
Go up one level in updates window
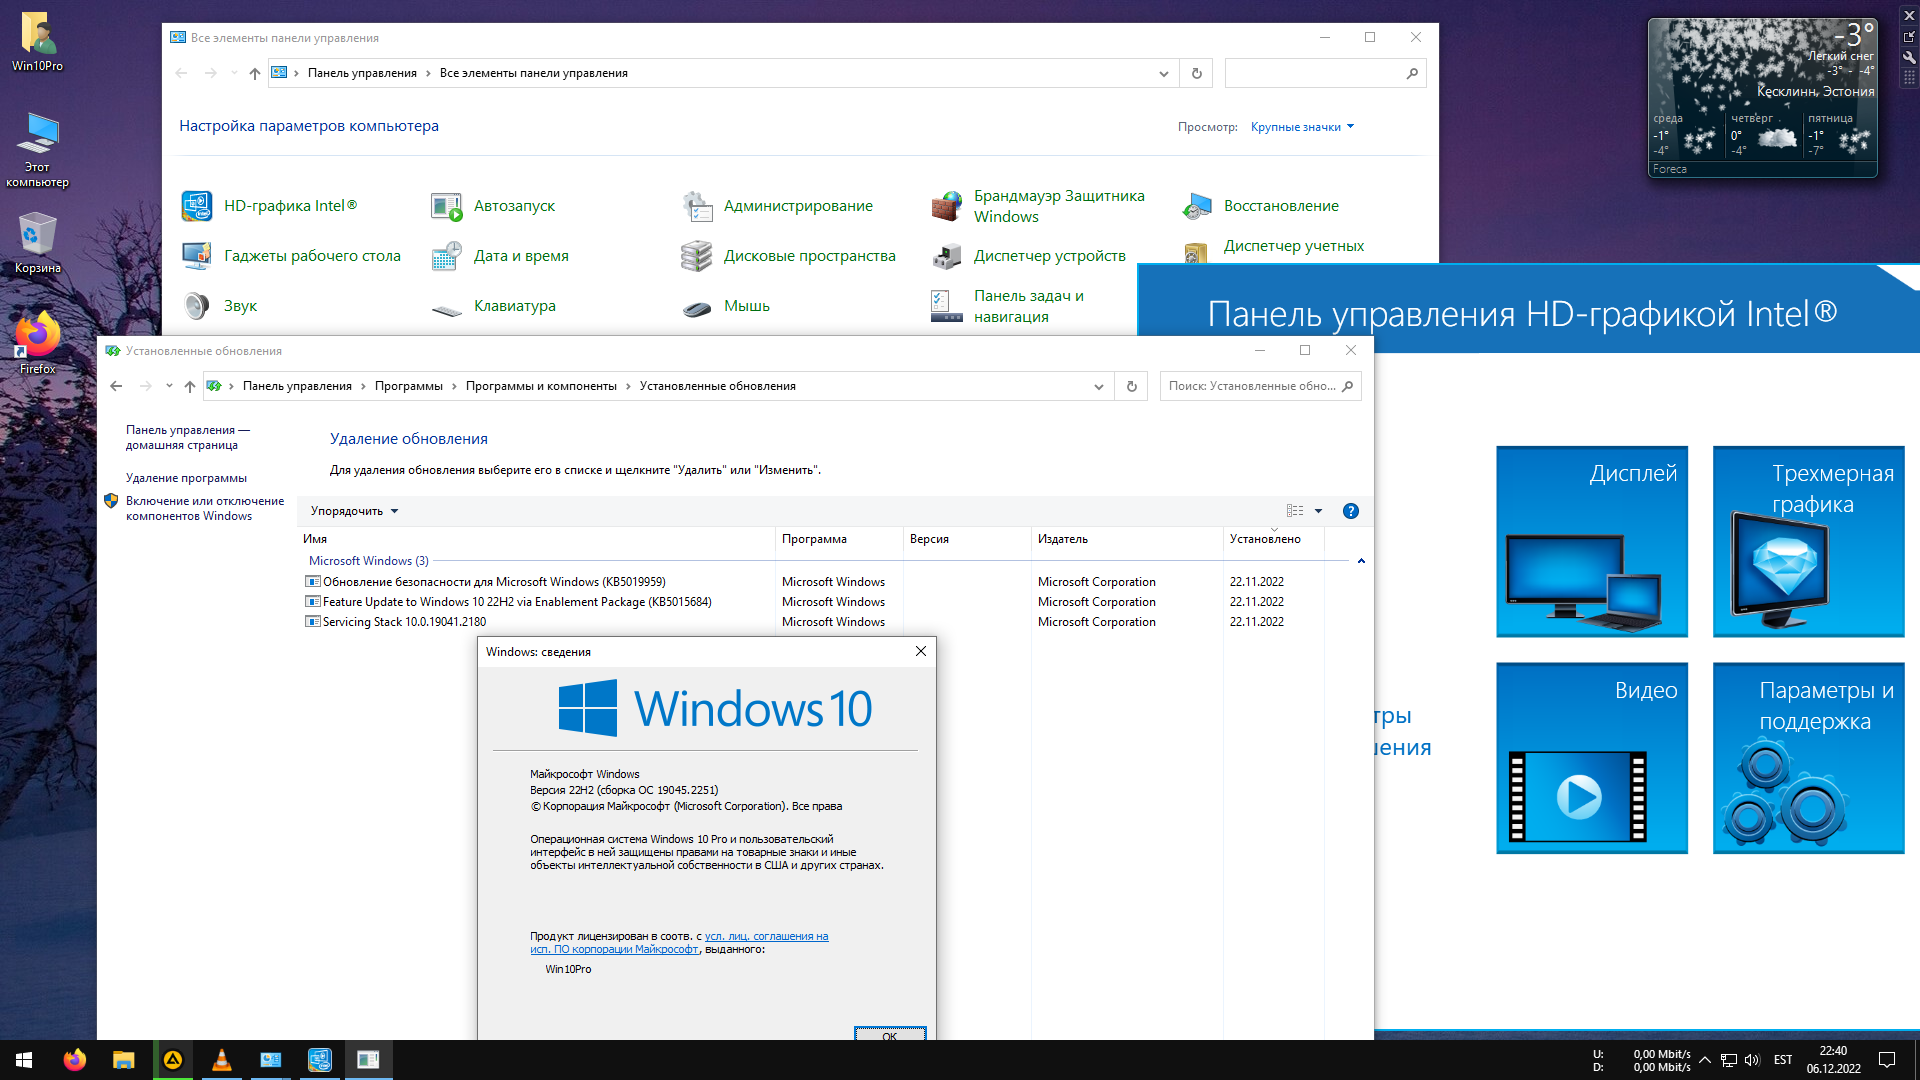190,386
